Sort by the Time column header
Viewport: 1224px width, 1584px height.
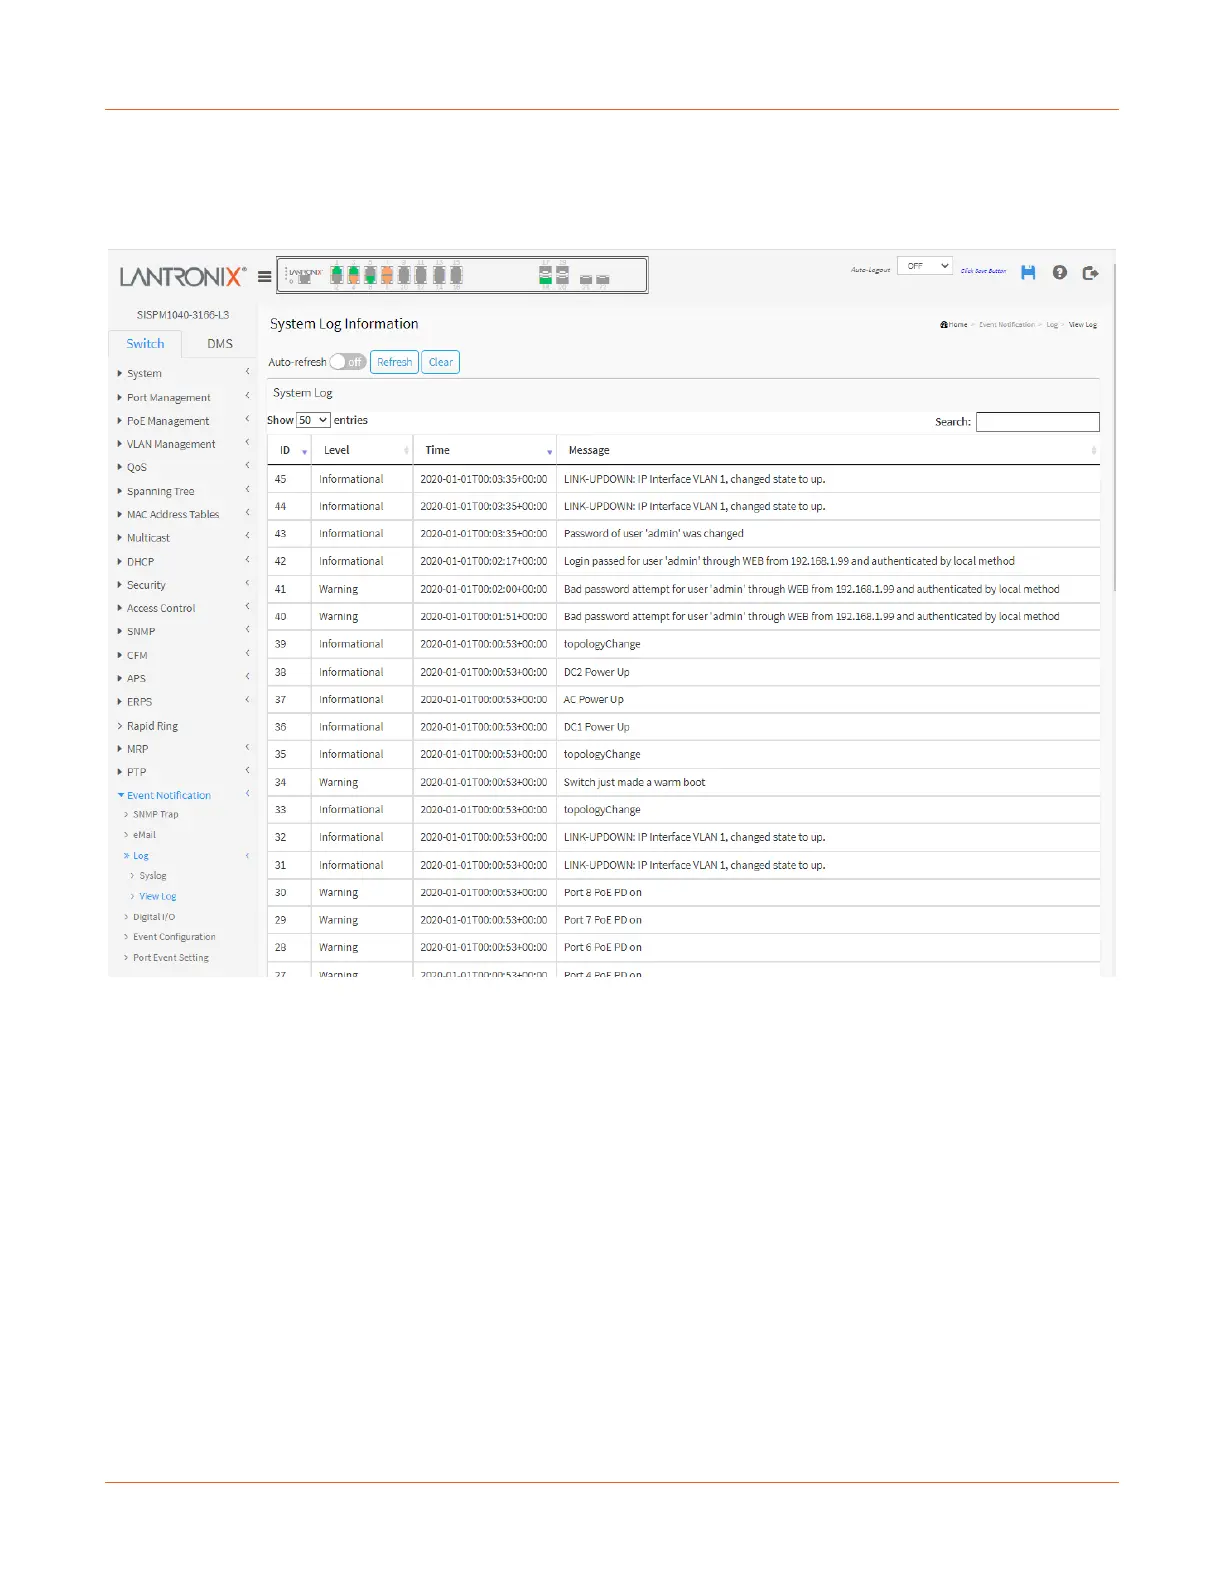click(485, 450)
